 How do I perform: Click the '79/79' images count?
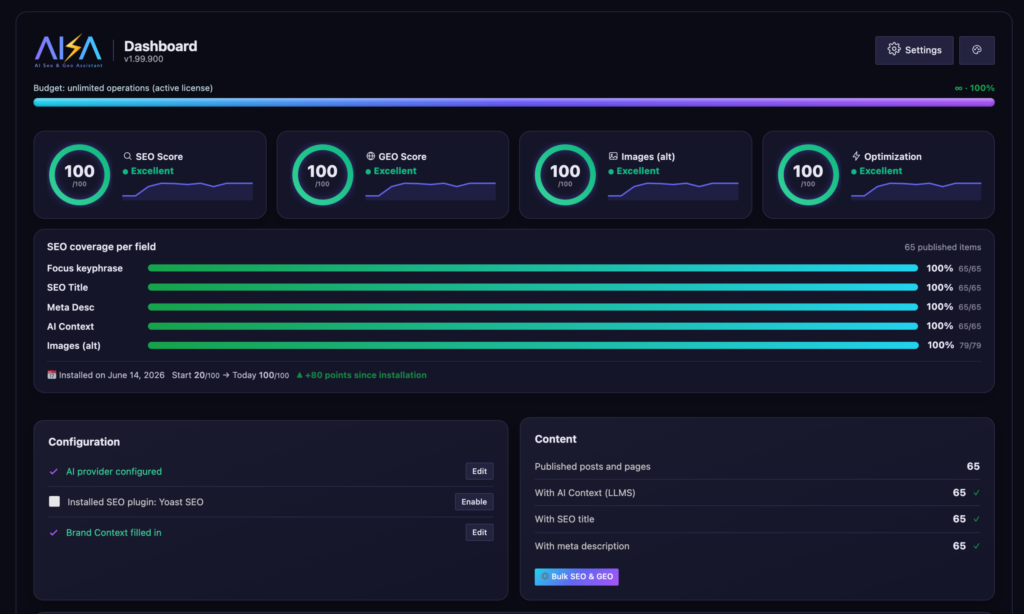point(970,346)
